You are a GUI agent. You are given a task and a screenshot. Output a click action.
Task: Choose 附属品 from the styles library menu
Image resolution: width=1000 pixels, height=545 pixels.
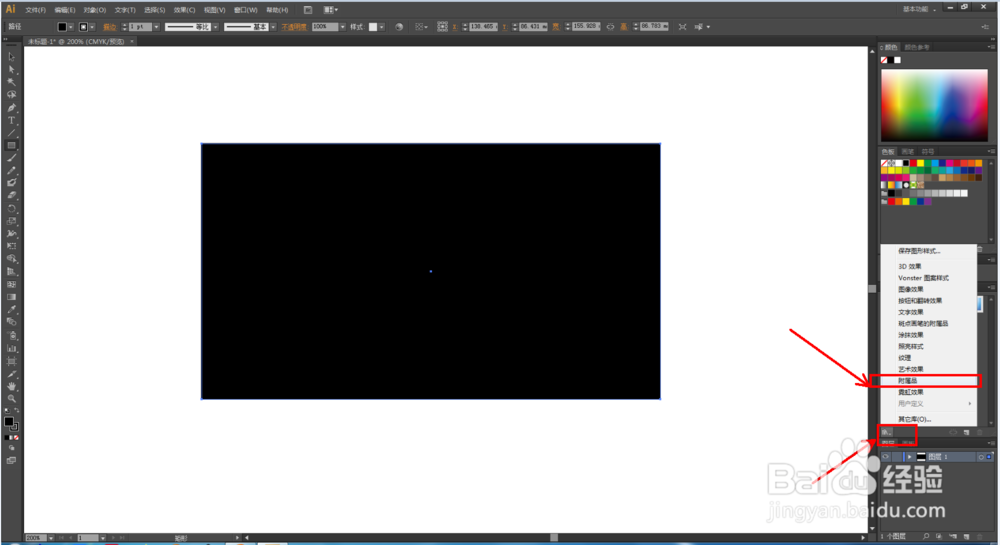(x=929, y=381)
